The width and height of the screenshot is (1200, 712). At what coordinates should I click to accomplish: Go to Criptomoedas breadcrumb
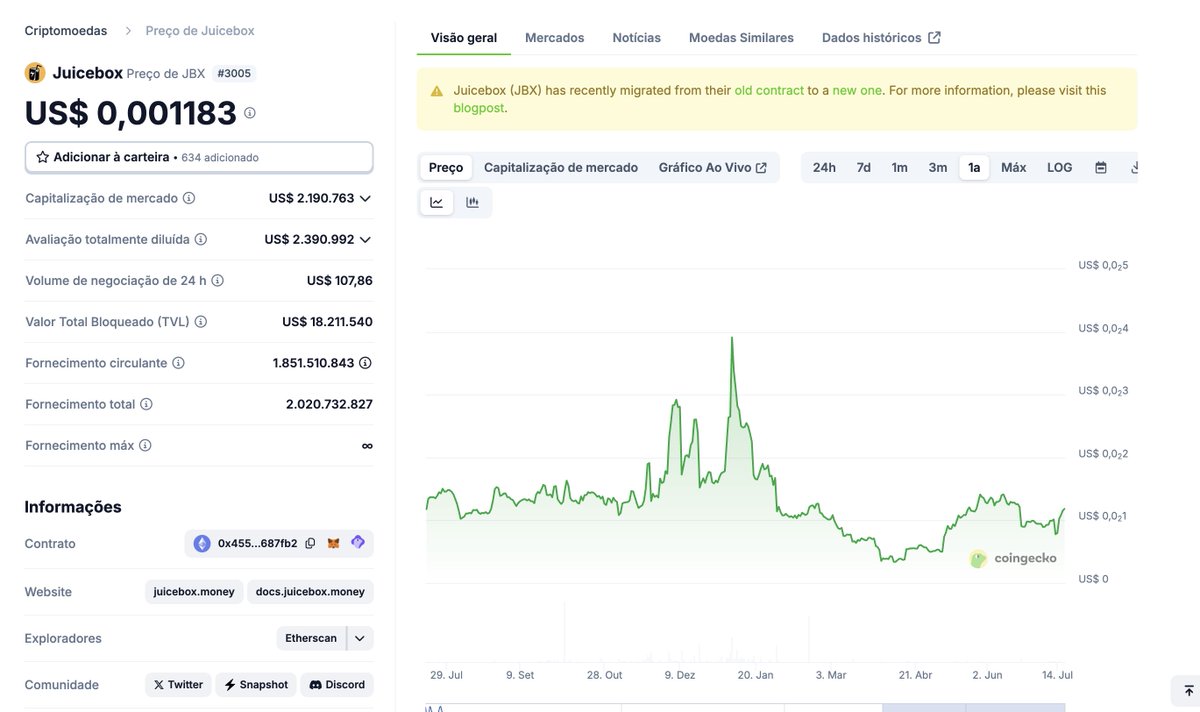tap(66, 31)
